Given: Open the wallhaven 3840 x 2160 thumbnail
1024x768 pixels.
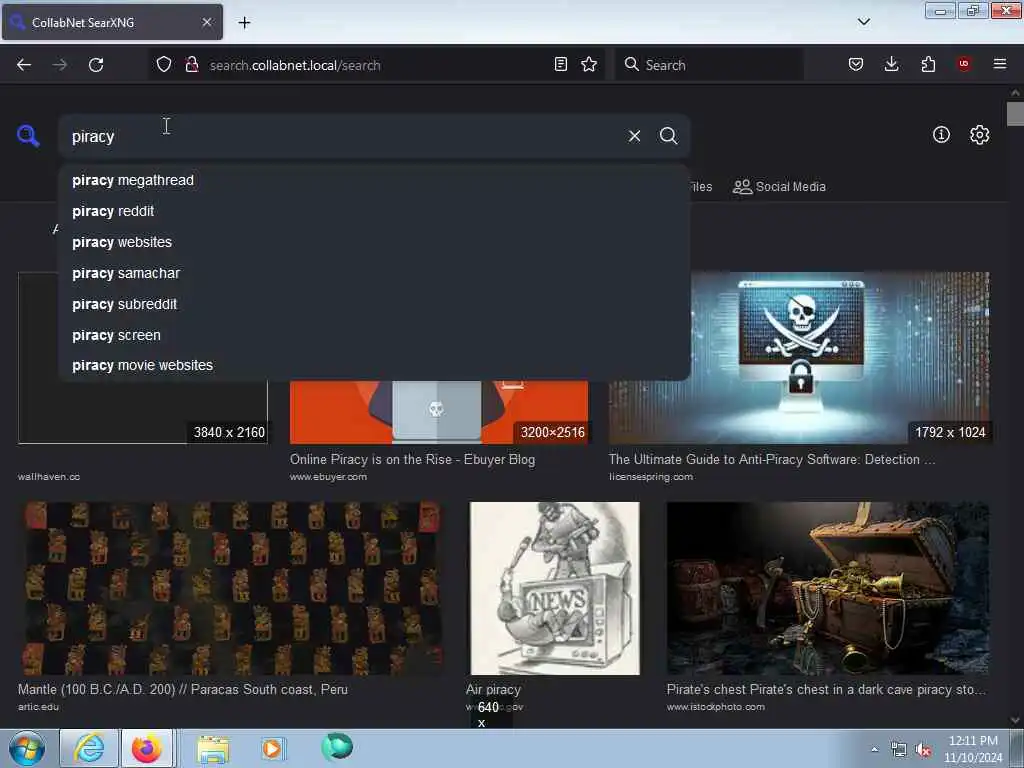Looking at the screenshot, I should pyautogui.click(x=142, y=412).
